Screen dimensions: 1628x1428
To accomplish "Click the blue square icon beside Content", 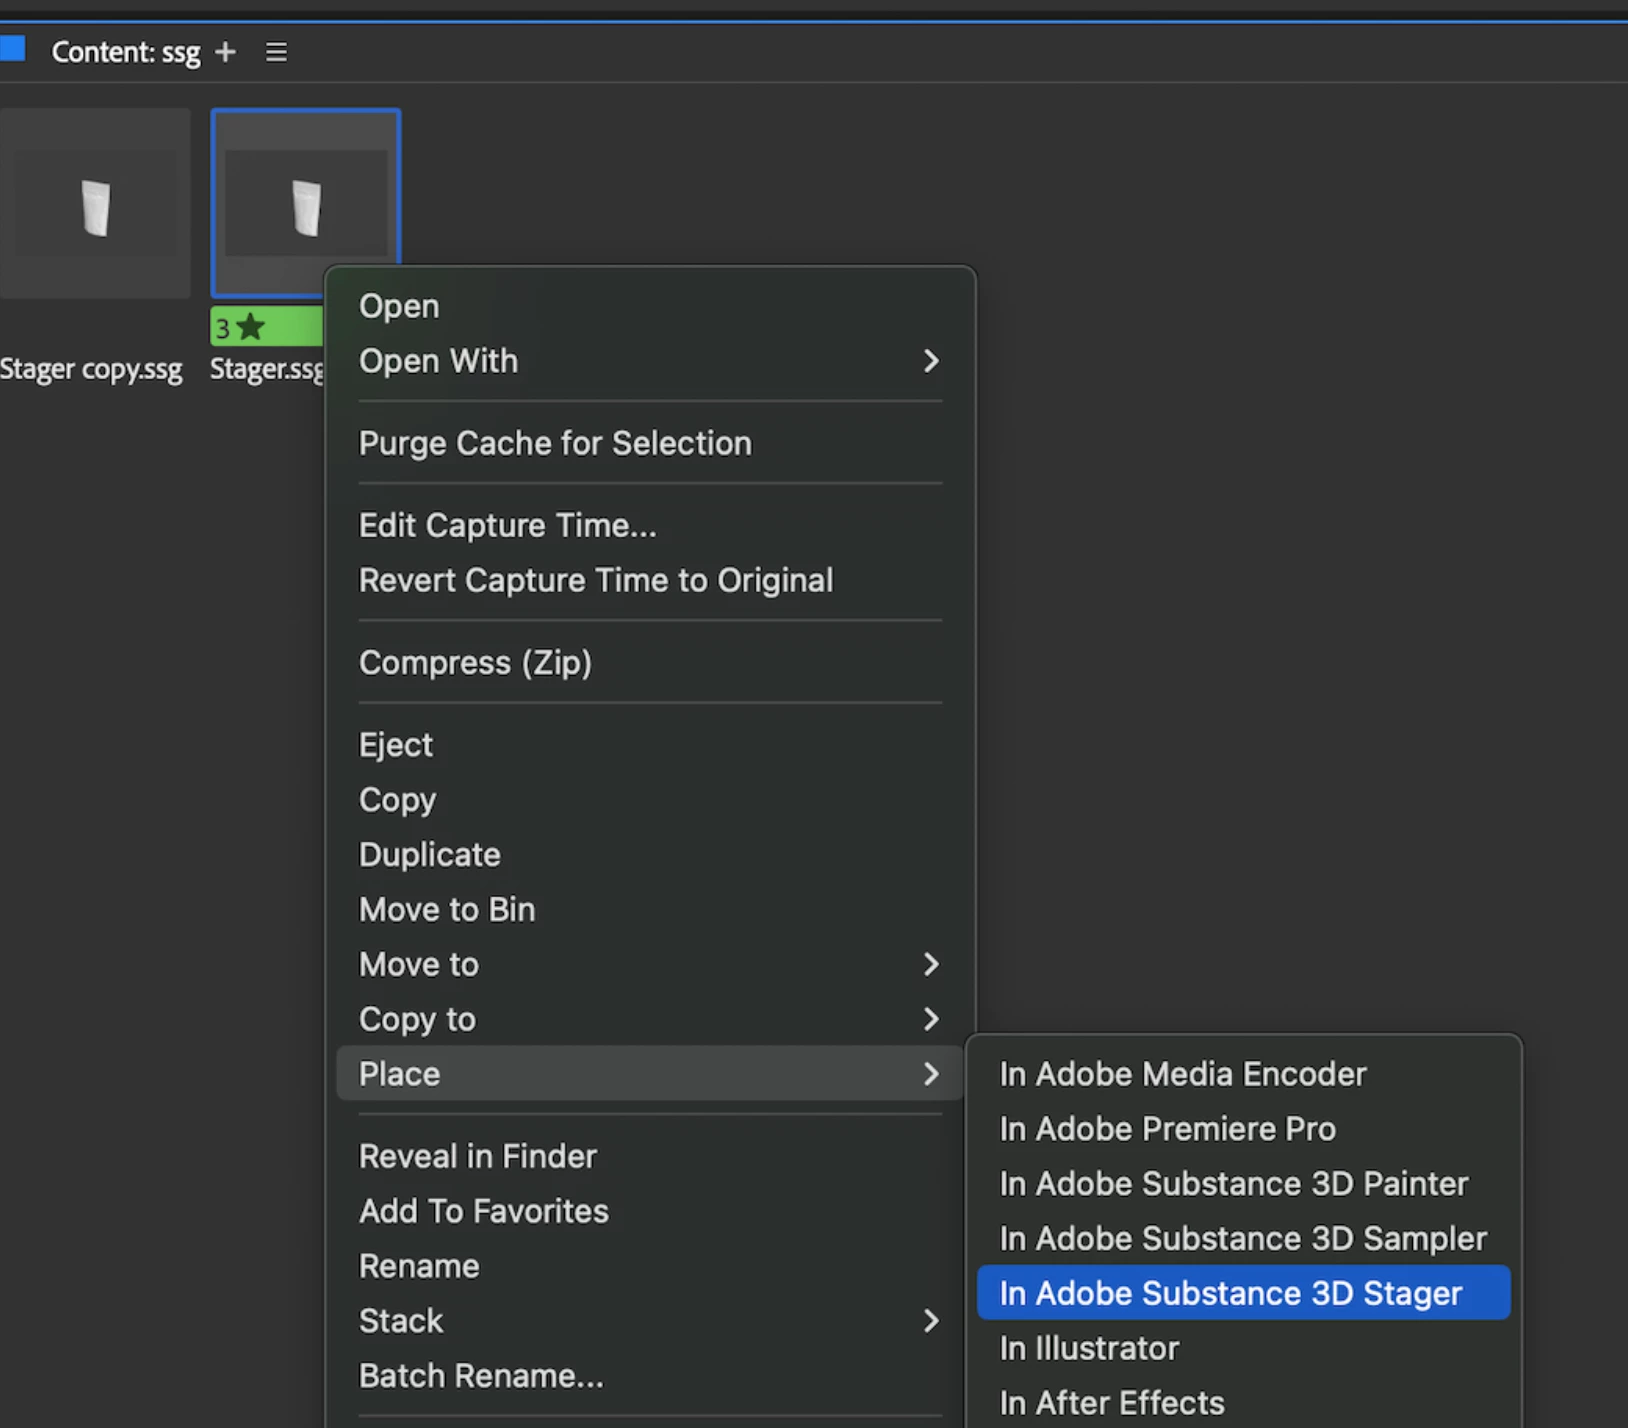I will pos(12,48).
